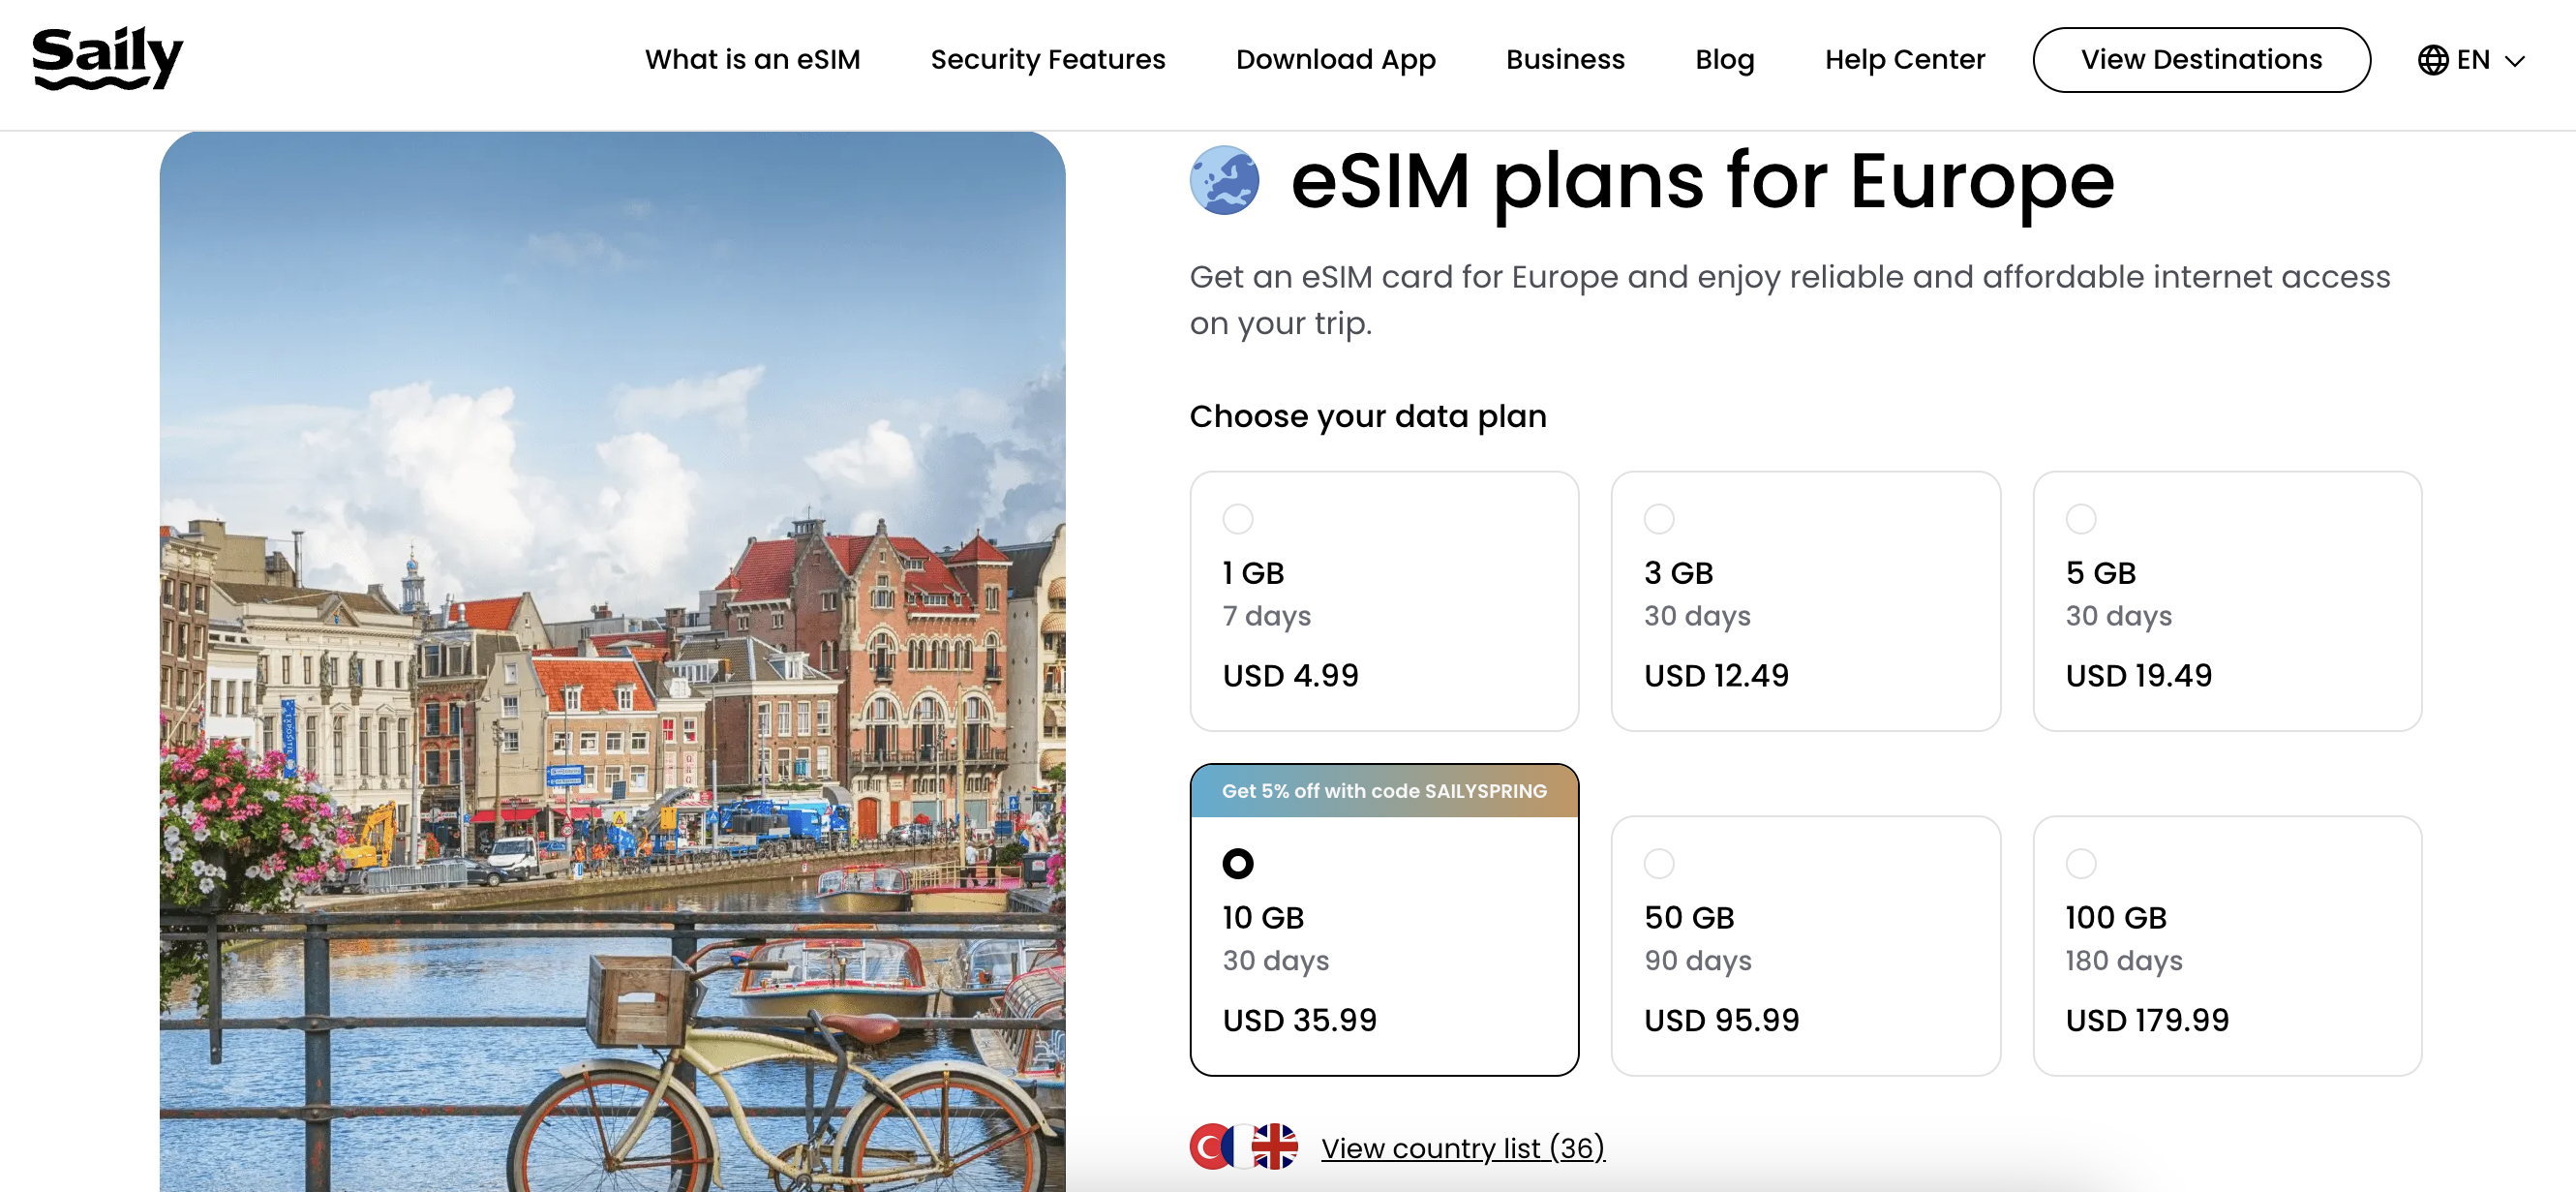Open Security Features menu item
The width and height of the screenshot is (2576, 1192).
1047,60
